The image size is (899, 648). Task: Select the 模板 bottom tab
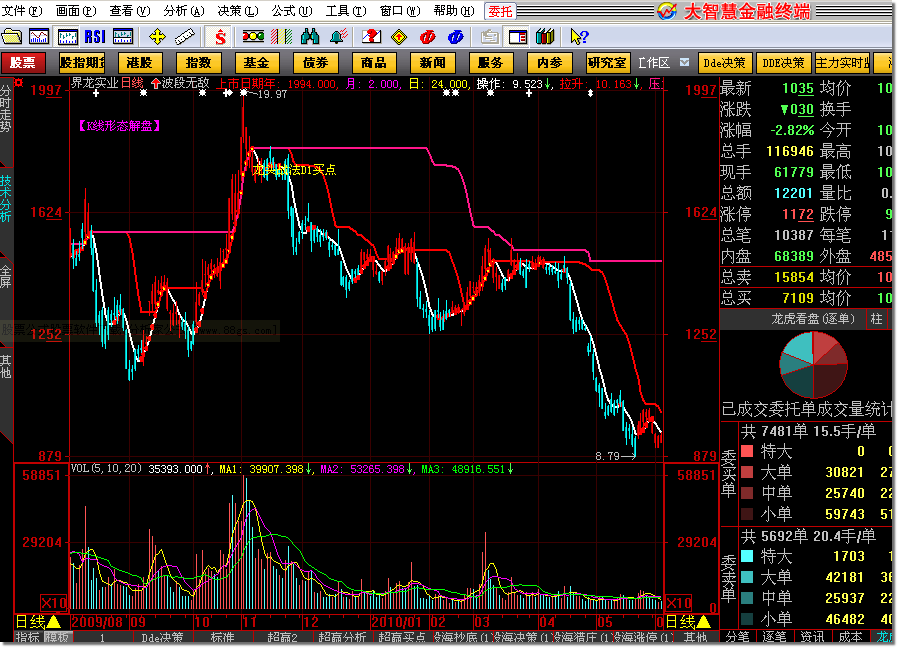[57, 637]
